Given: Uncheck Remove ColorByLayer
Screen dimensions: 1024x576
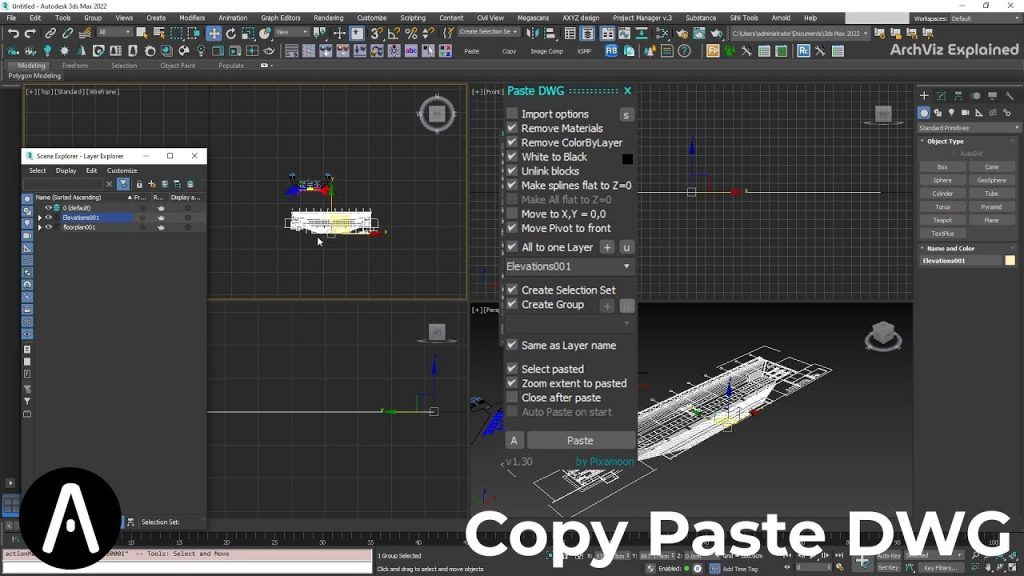Looking at the screenshot, I should point(512,142).
